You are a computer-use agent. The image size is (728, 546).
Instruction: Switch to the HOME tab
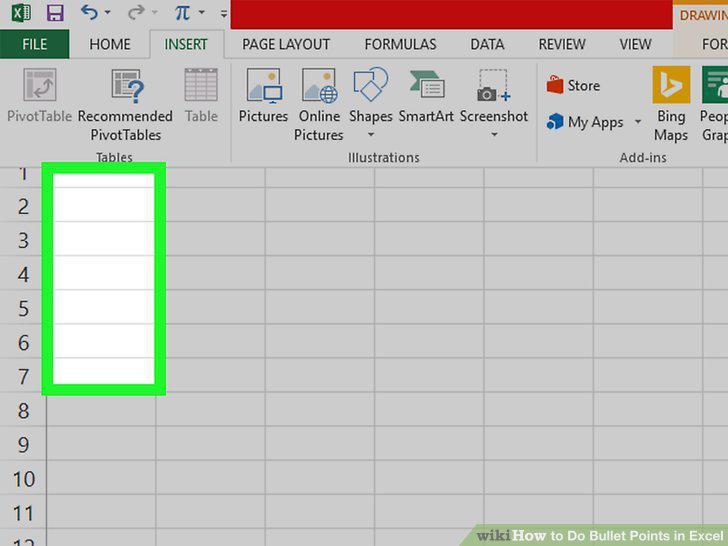[110, 44]
